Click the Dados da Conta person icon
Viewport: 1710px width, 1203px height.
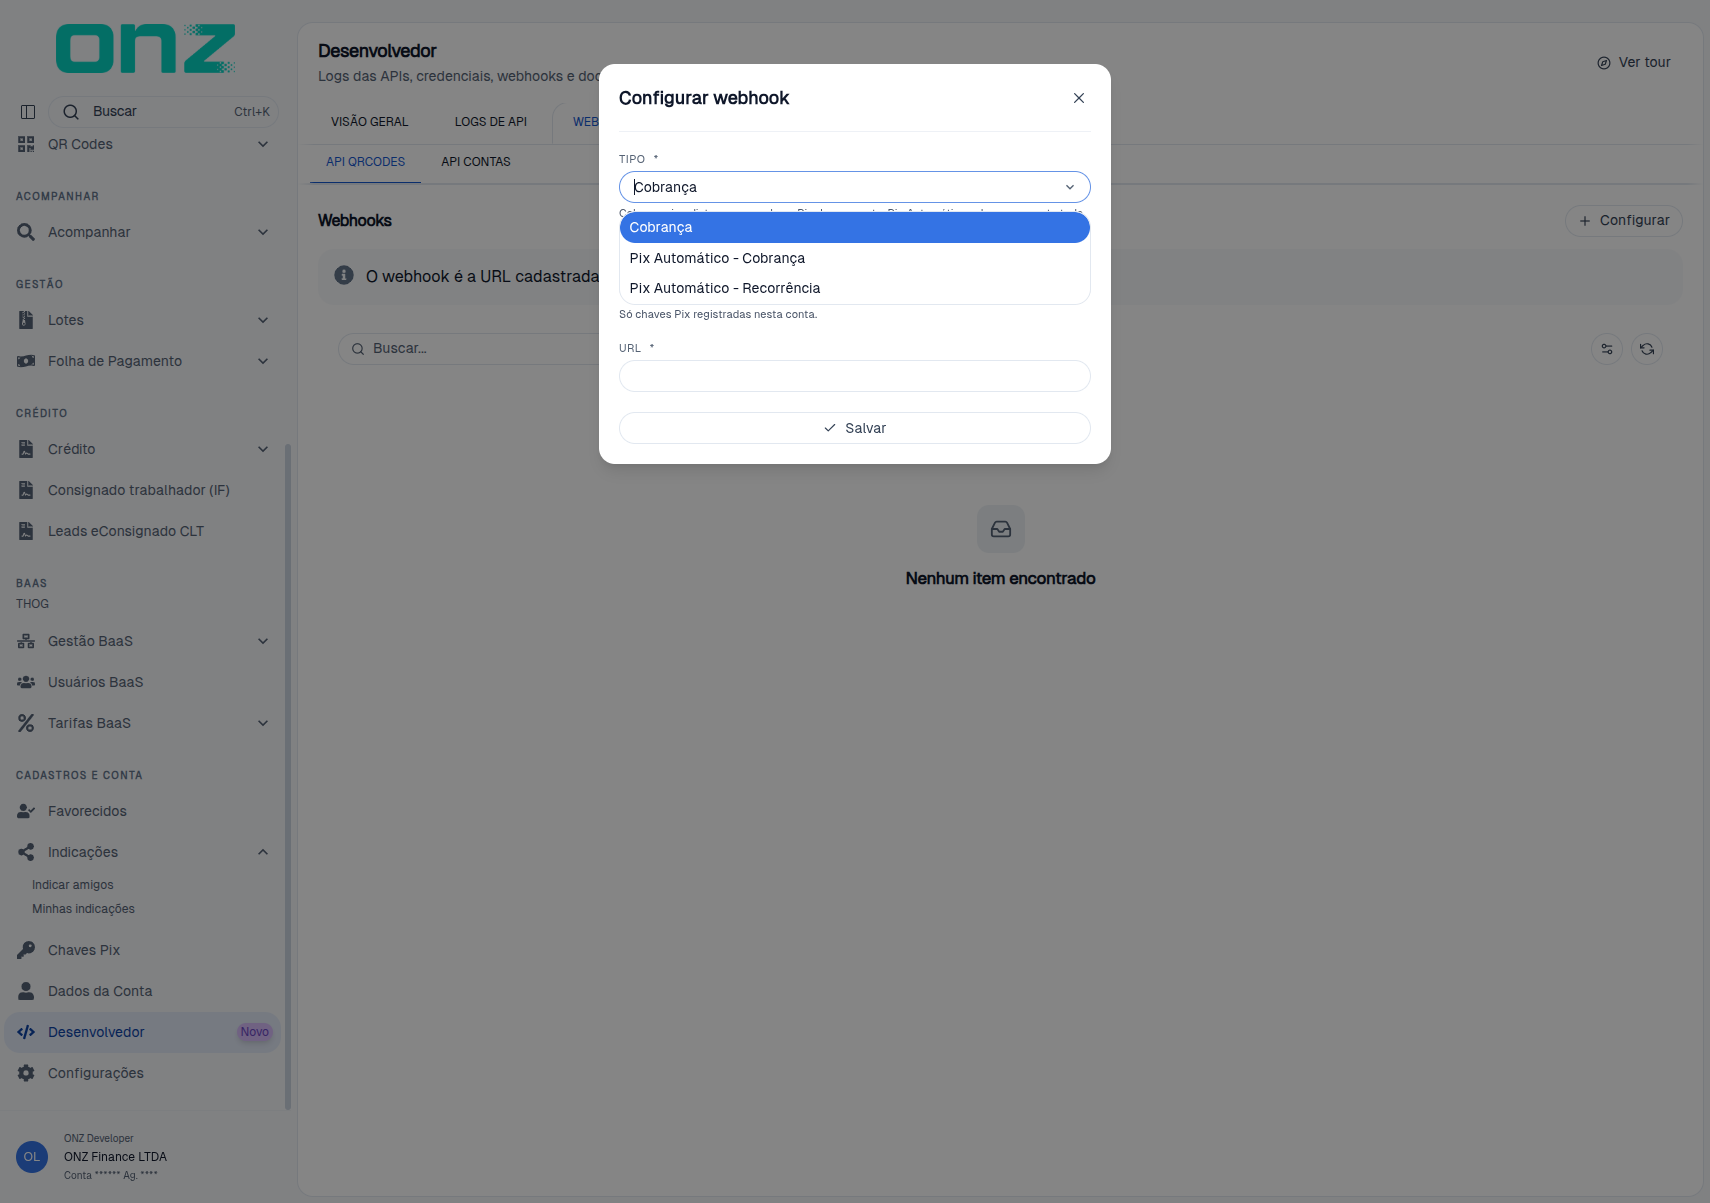(x=26, y=991)
